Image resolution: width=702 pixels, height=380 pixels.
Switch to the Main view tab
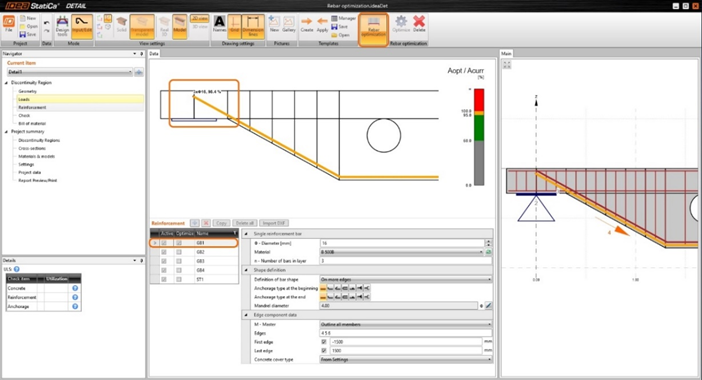(506, 53)
